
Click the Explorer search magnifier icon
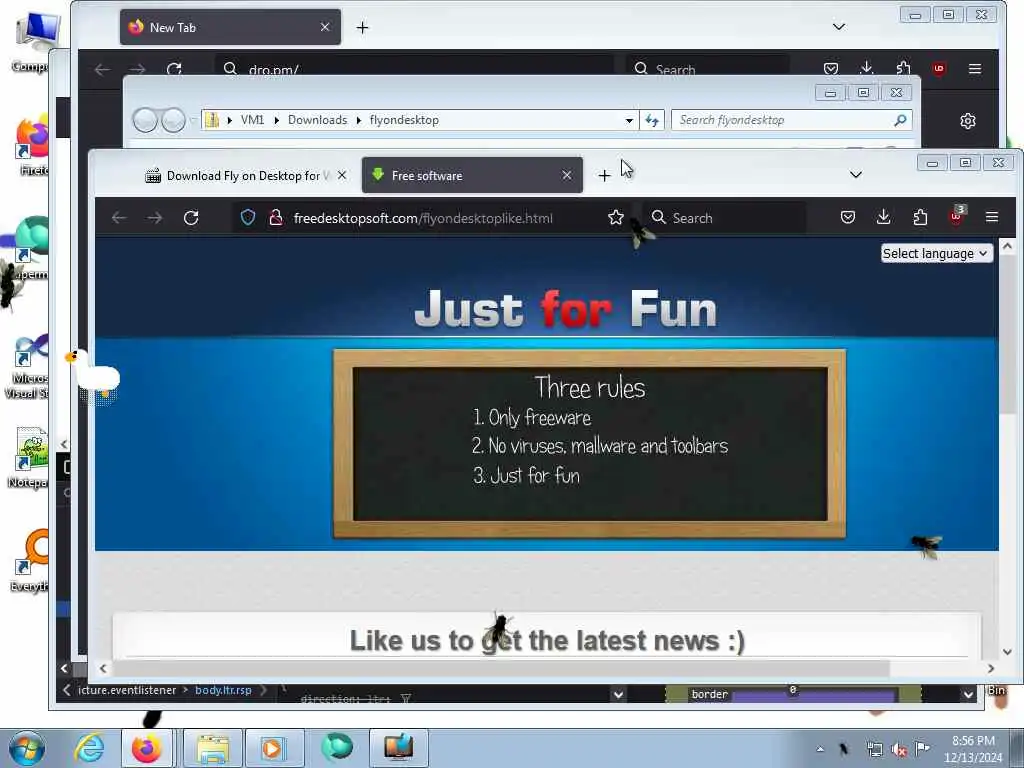[x=900, y=120]
